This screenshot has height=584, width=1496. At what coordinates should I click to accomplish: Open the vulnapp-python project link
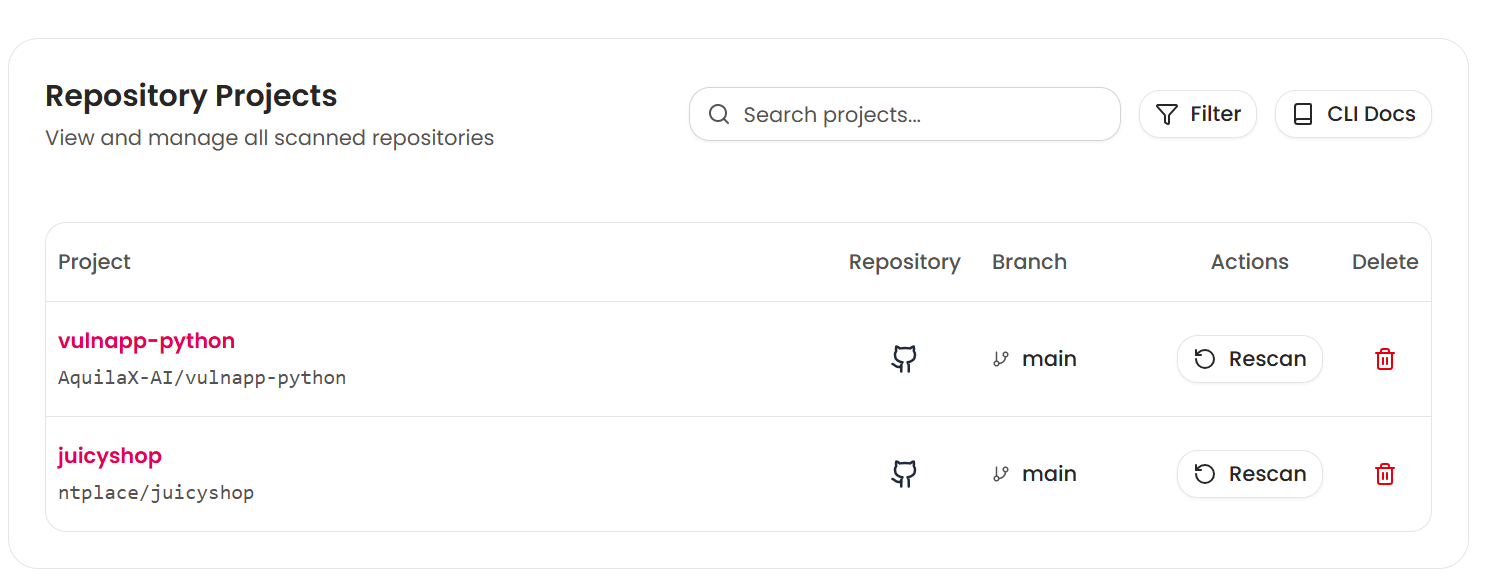coord(147,341)
